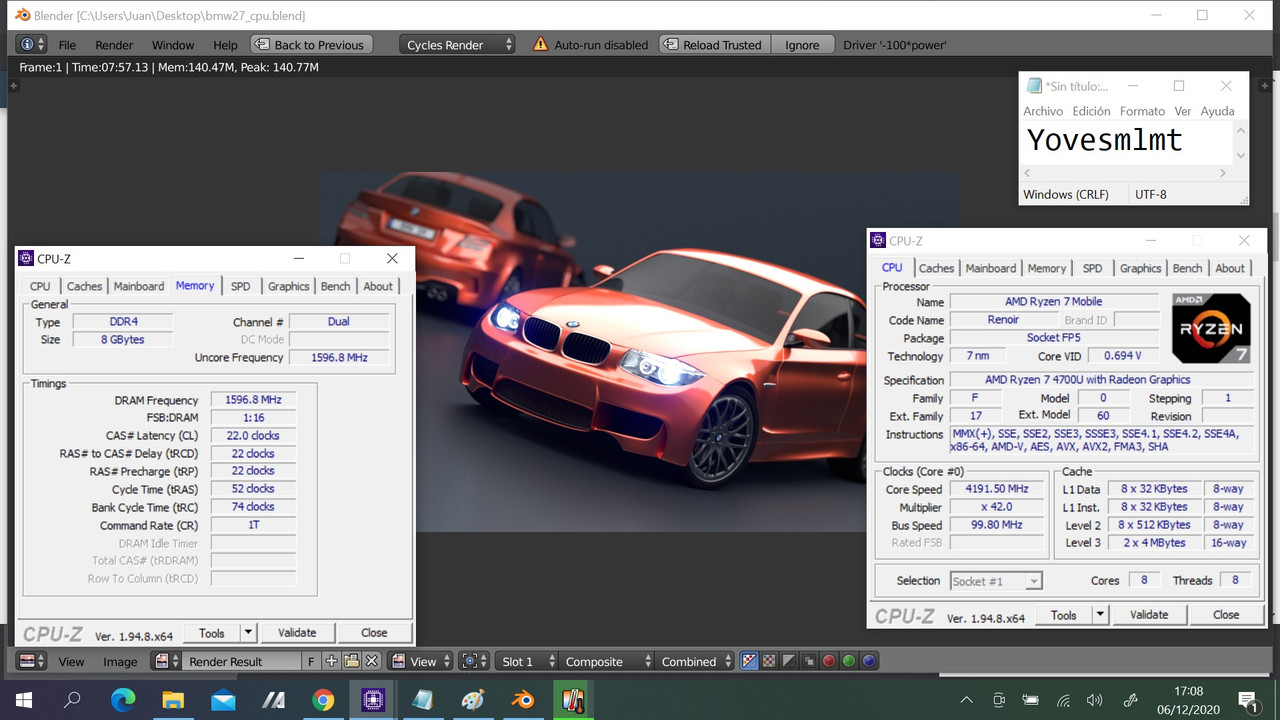Expand Tools dropdown arrow in Memory CPU-Z window

[249, 633]
